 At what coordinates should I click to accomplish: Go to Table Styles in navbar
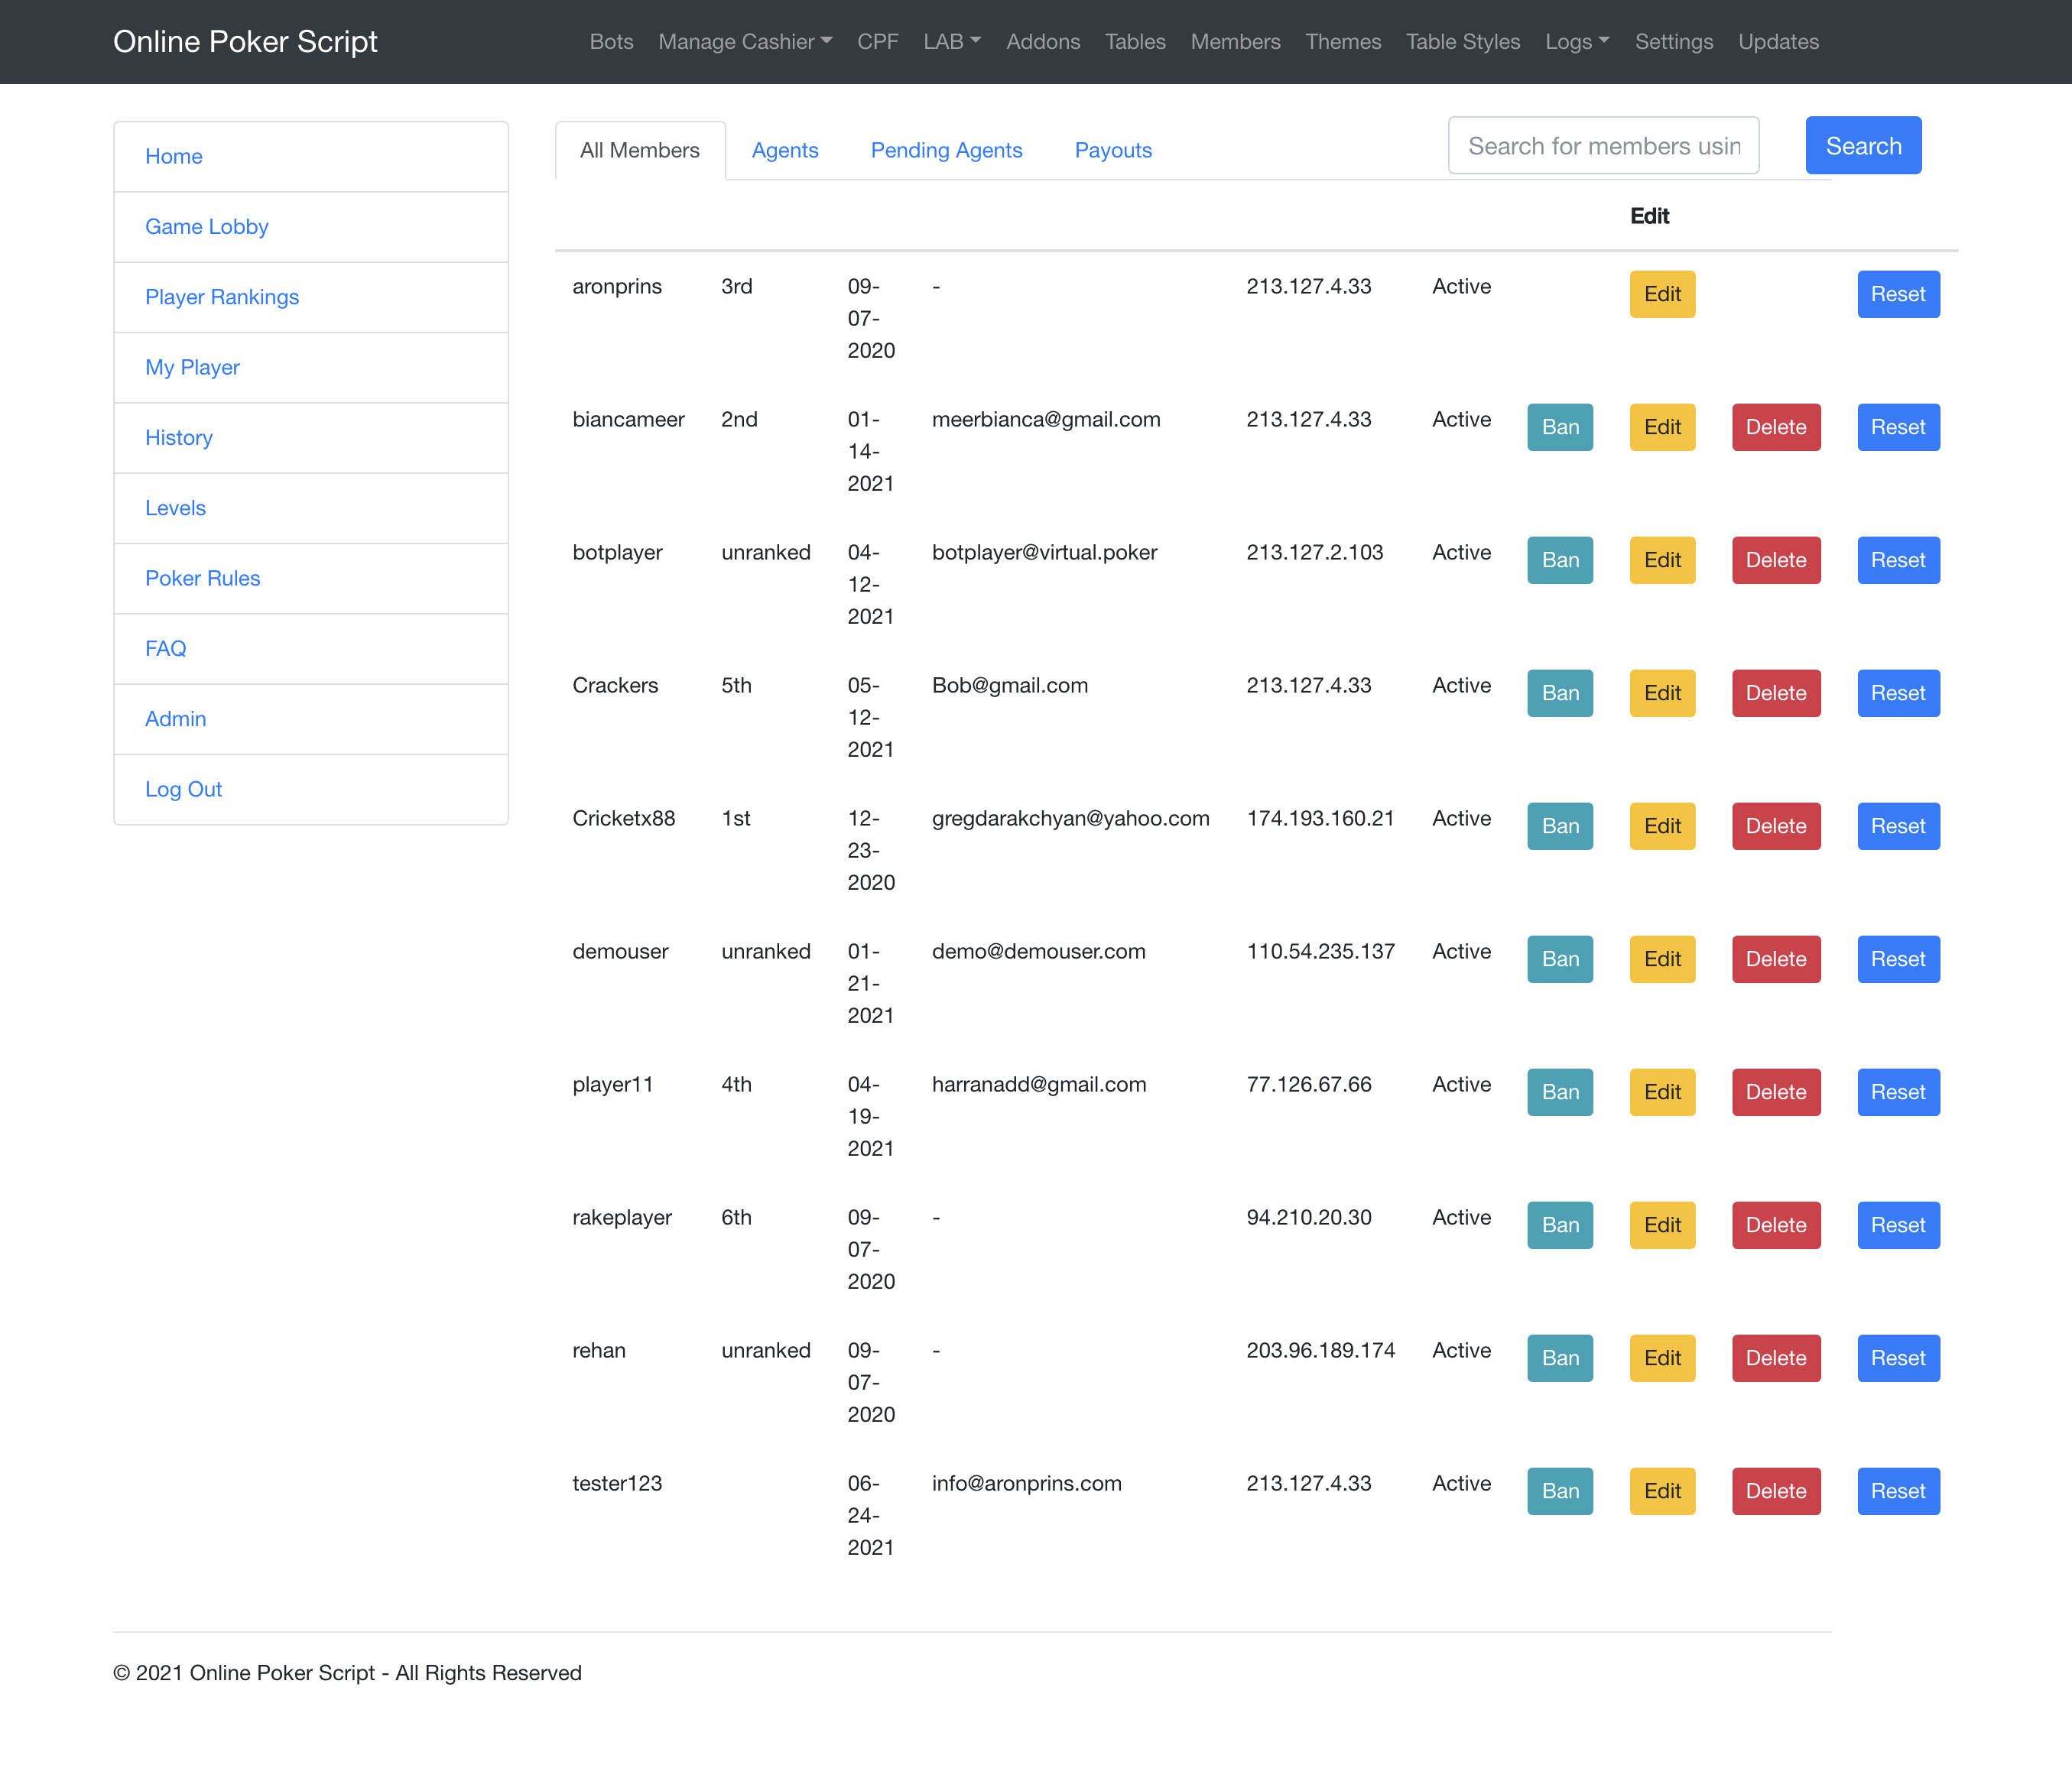1462,42
